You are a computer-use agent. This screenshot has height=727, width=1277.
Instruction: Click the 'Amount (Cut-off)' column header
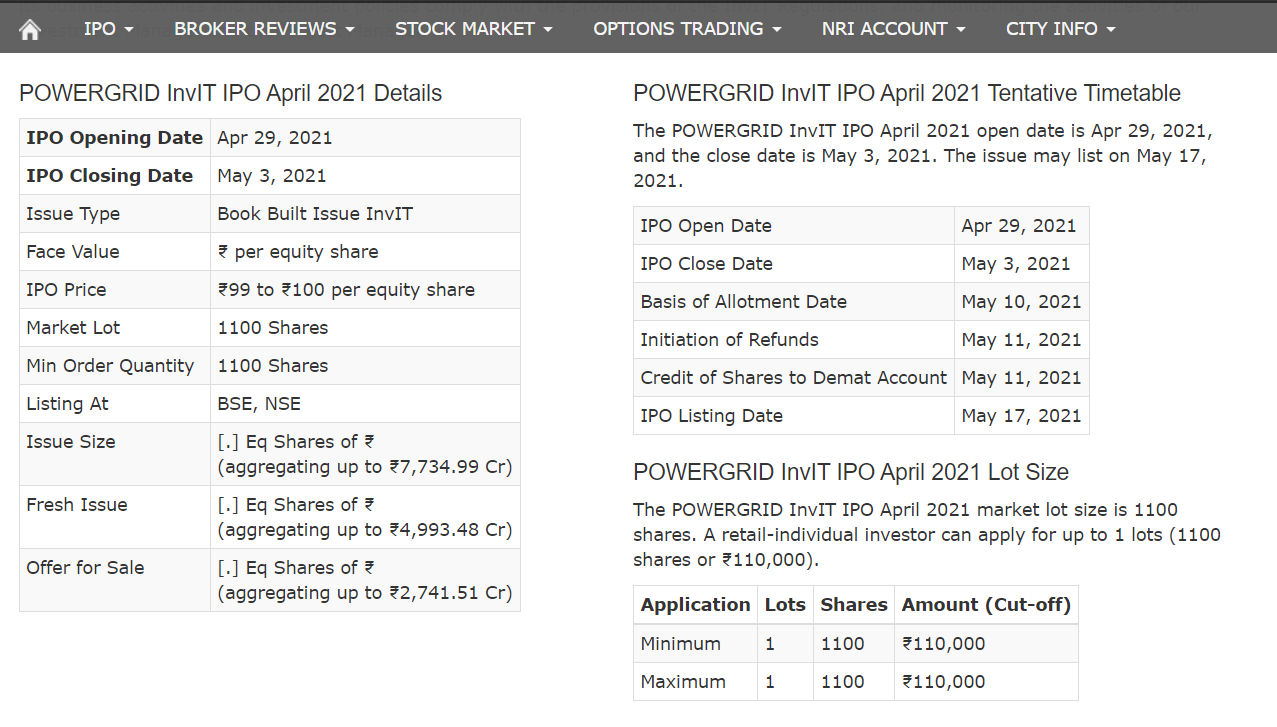(986, 605)
